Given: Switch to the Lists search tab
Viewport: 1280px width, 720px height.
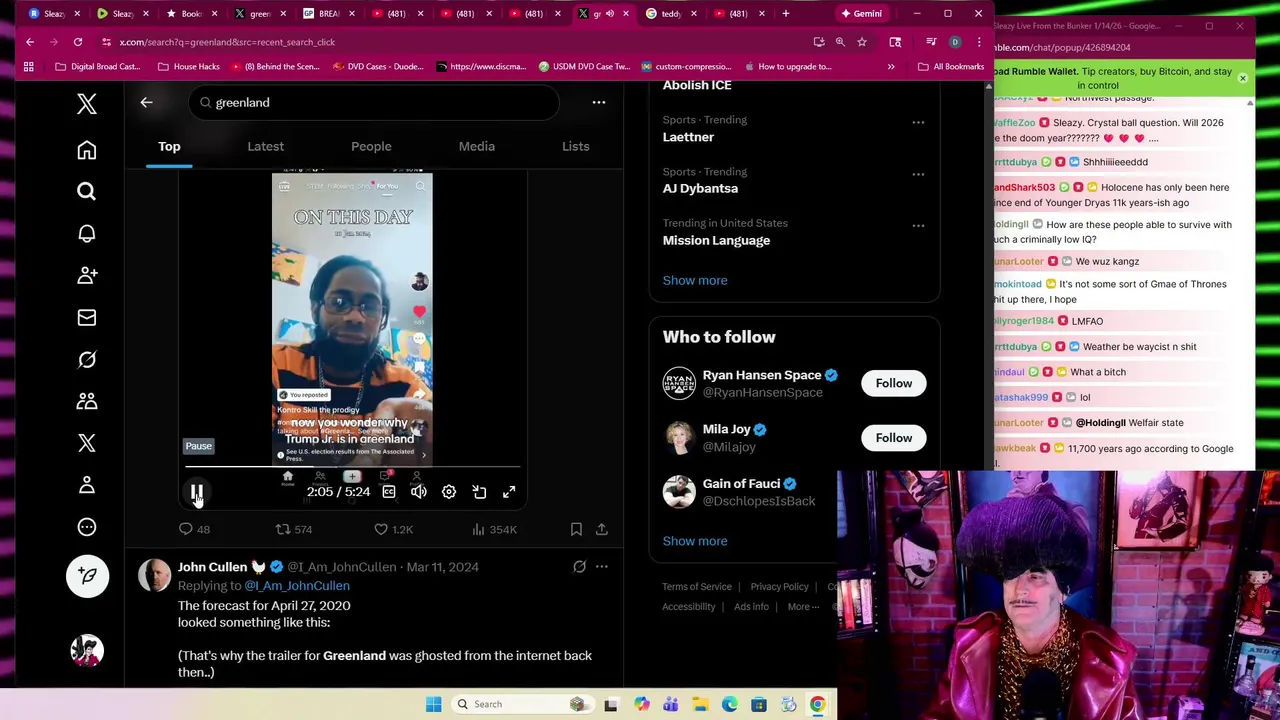Looking at the screenshot, I should point(575,146).
